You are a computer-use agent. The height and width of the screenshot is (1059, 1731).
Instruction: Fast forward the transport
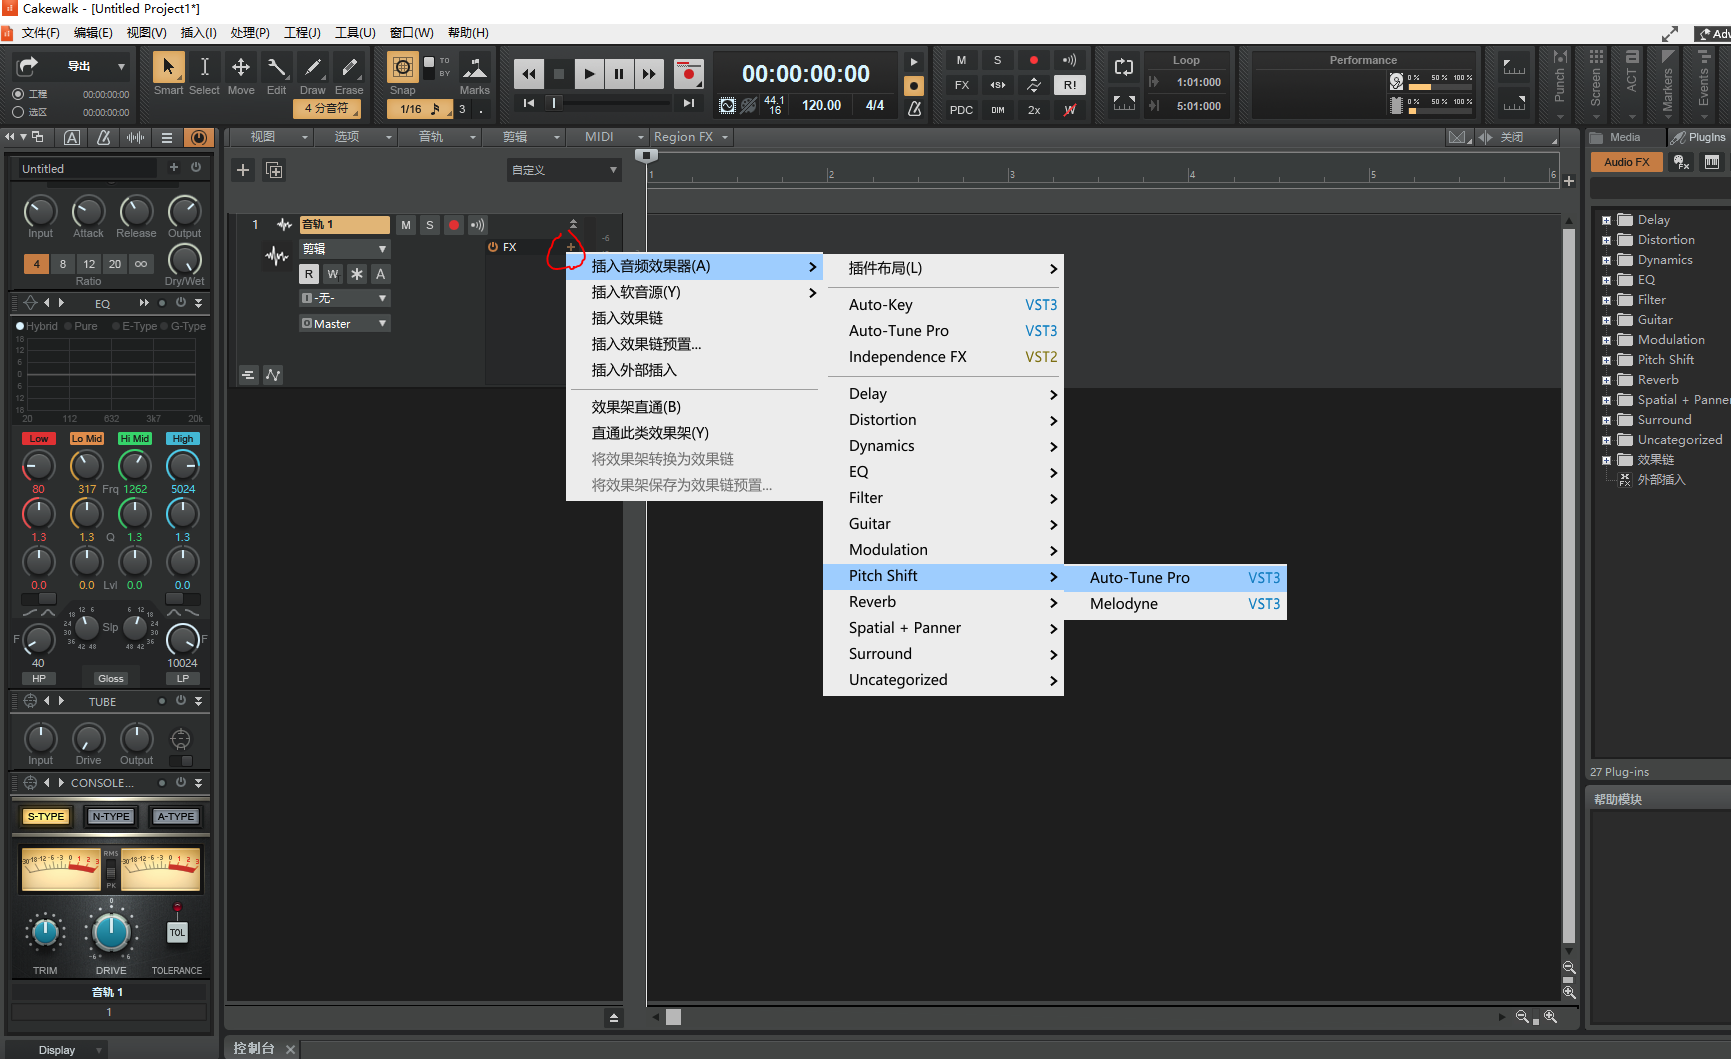click(x=649, y=74)
